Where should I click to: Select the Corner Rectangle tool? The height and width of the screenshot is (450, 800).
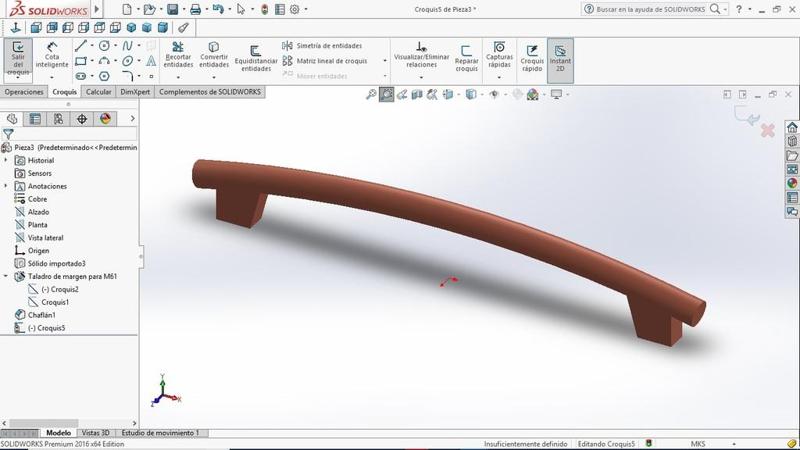click(x=81, y=61)
